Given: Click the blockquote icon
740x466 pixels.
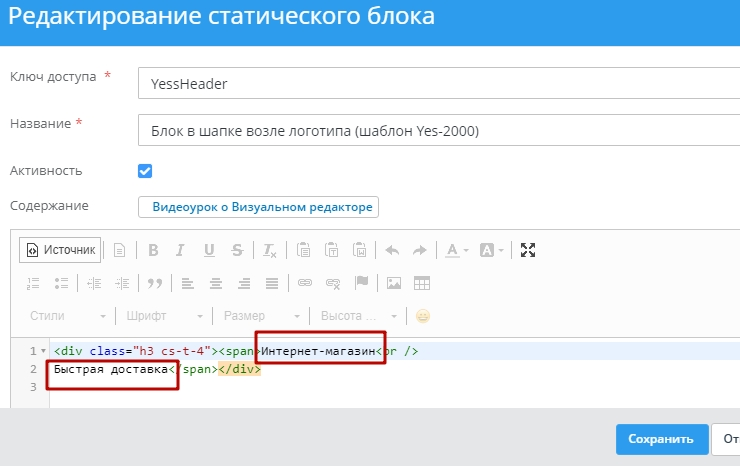Looking at the screenshot, I should point(155,283).
